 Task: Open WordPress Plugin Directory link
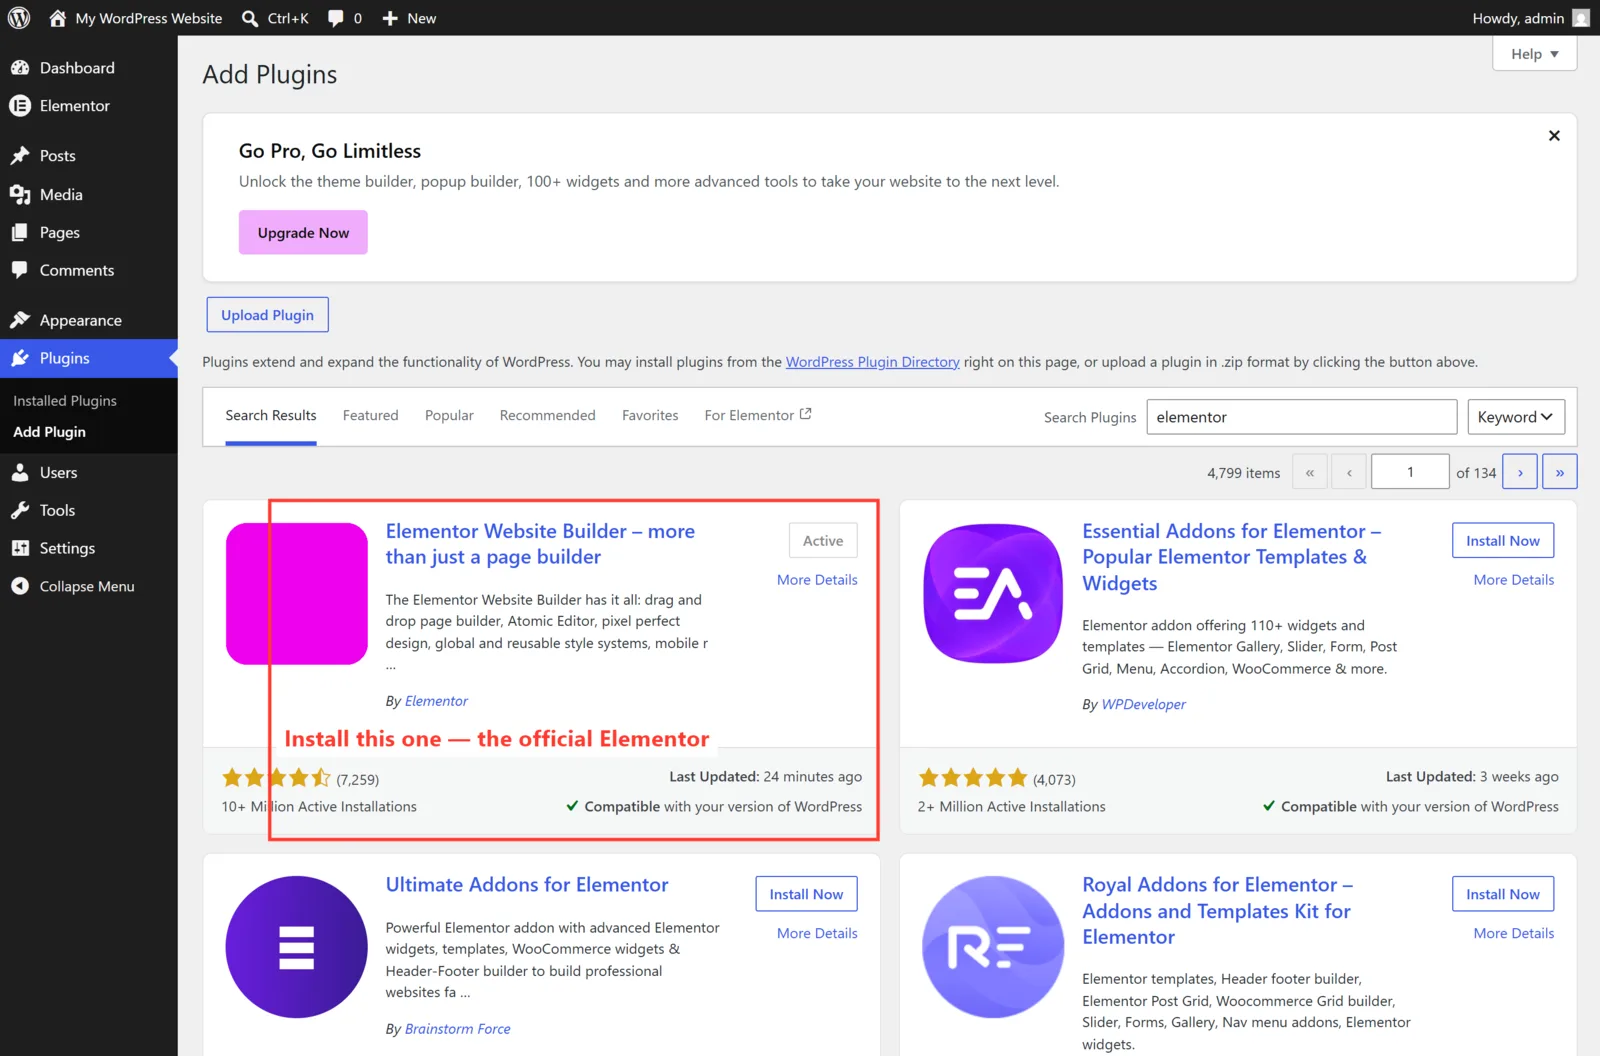pyautogui.click(x=872, y=362)
